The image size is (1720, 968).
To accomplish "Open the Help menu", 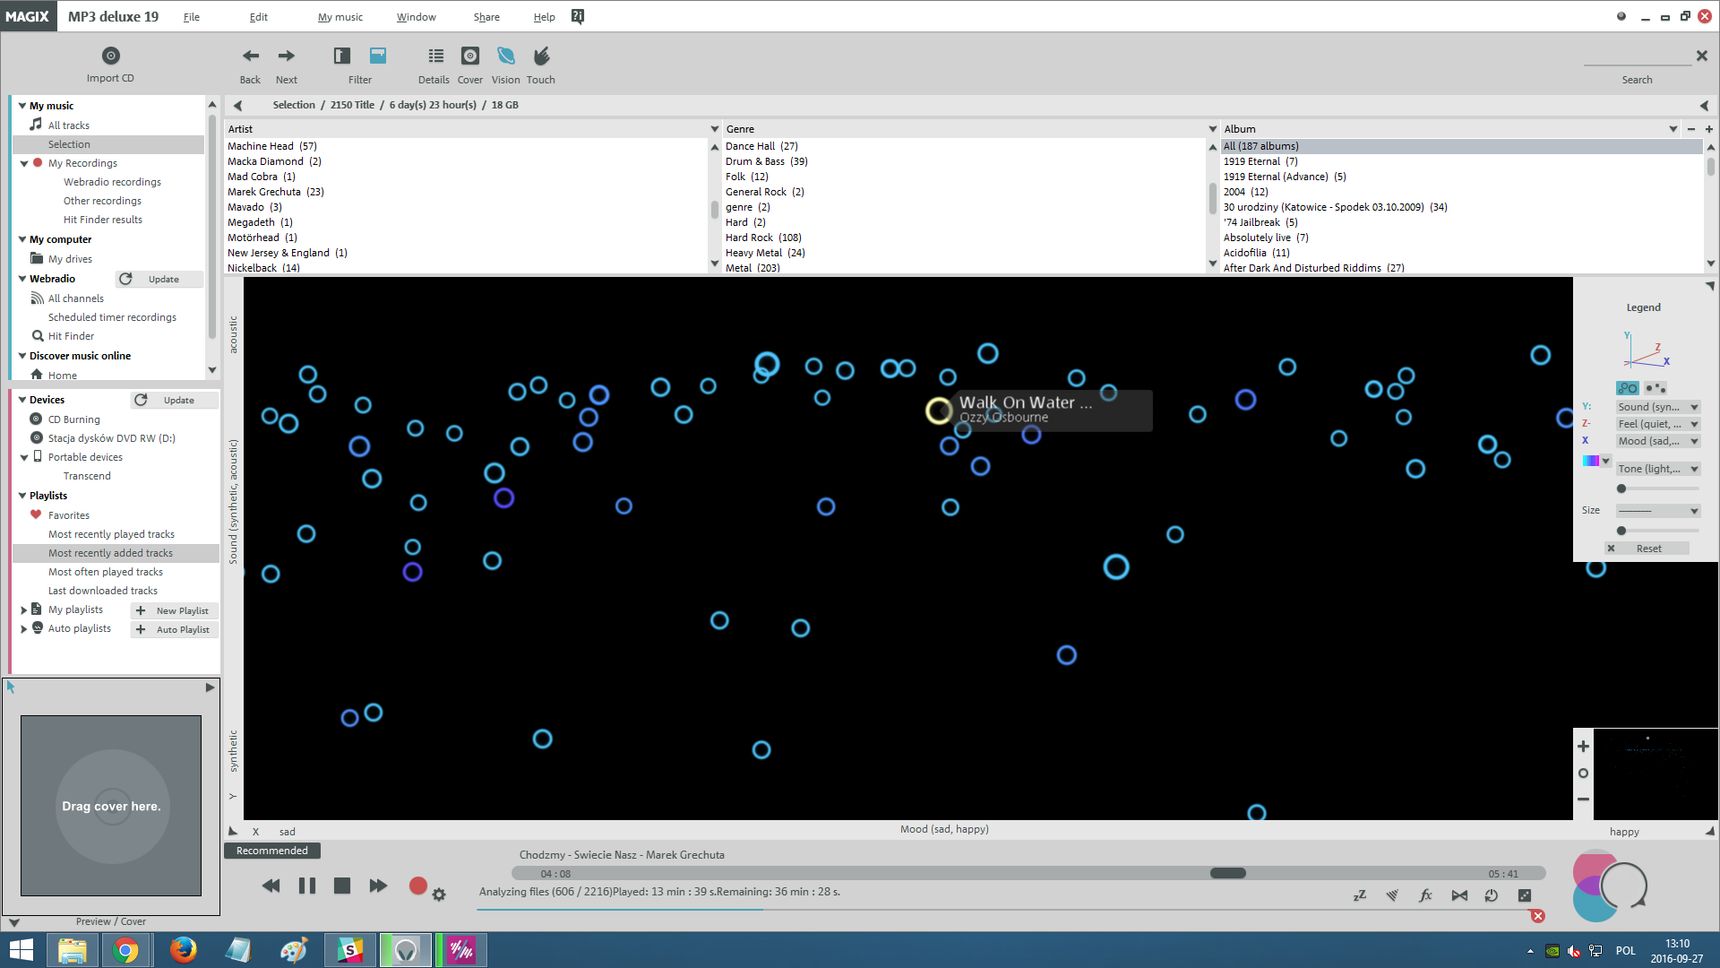I will 544,17.
